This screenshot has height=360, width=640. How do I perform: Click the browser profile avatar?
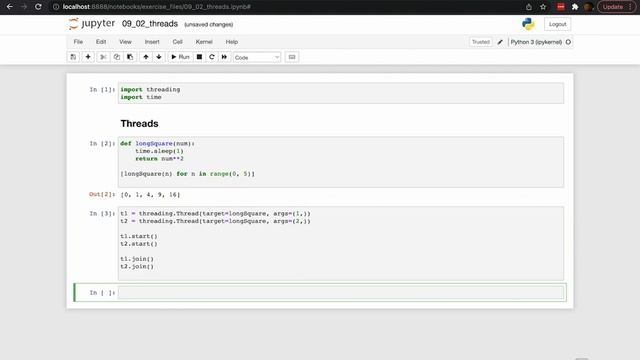(588, 7)
